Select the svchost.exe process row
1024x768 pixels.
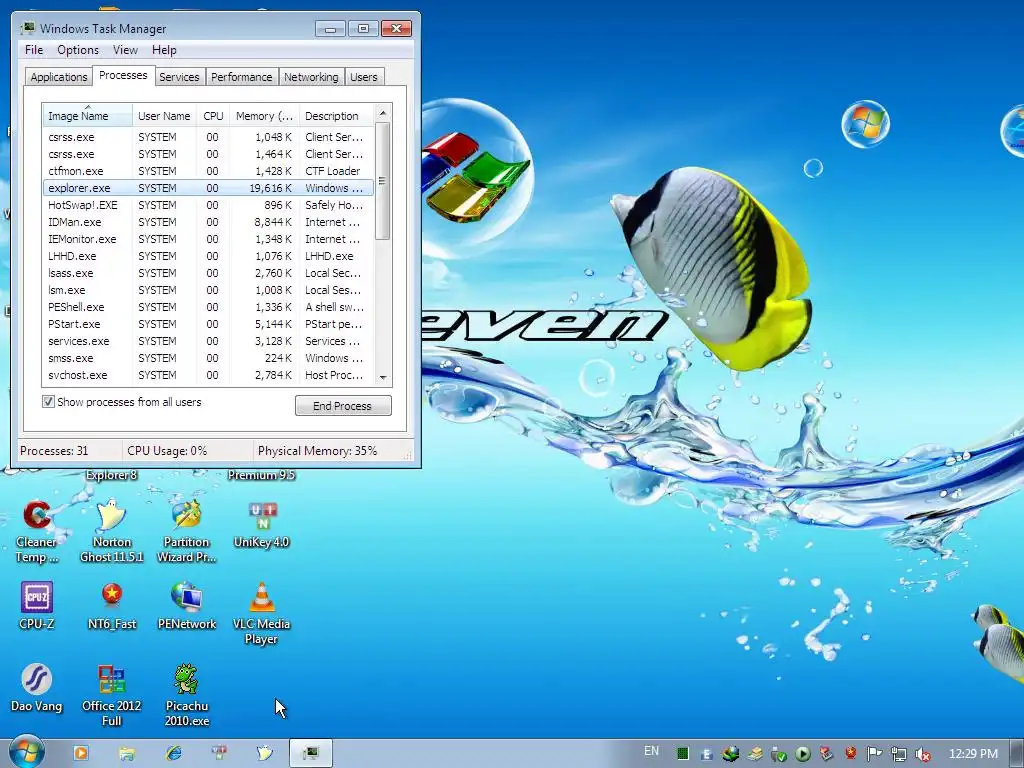click(208, 375)
